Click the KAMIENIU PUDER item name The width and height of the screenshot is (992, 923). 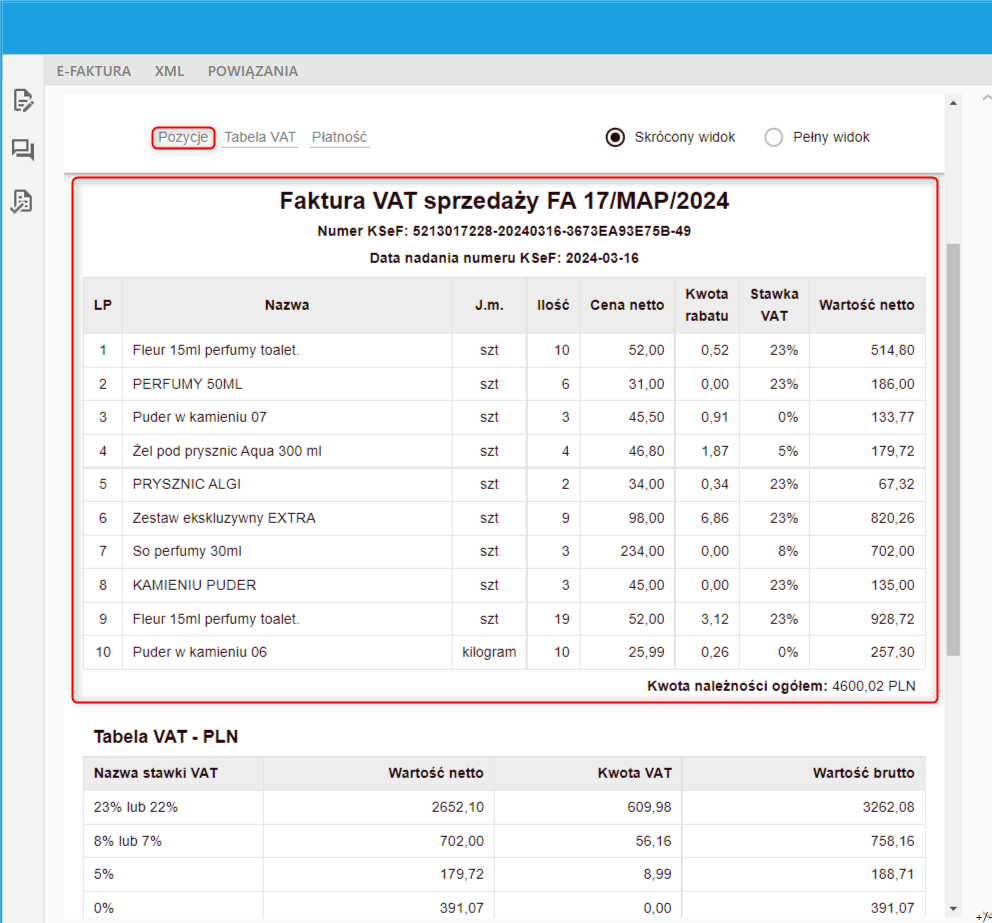point(194,585)
